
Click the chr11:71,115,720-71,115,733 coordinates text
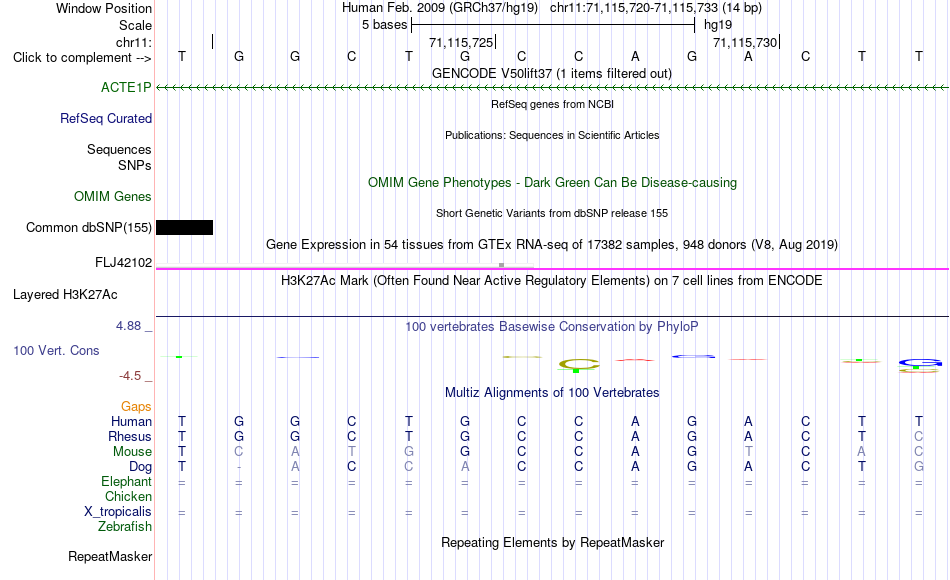pyautogui.click(x=656, y=8)
